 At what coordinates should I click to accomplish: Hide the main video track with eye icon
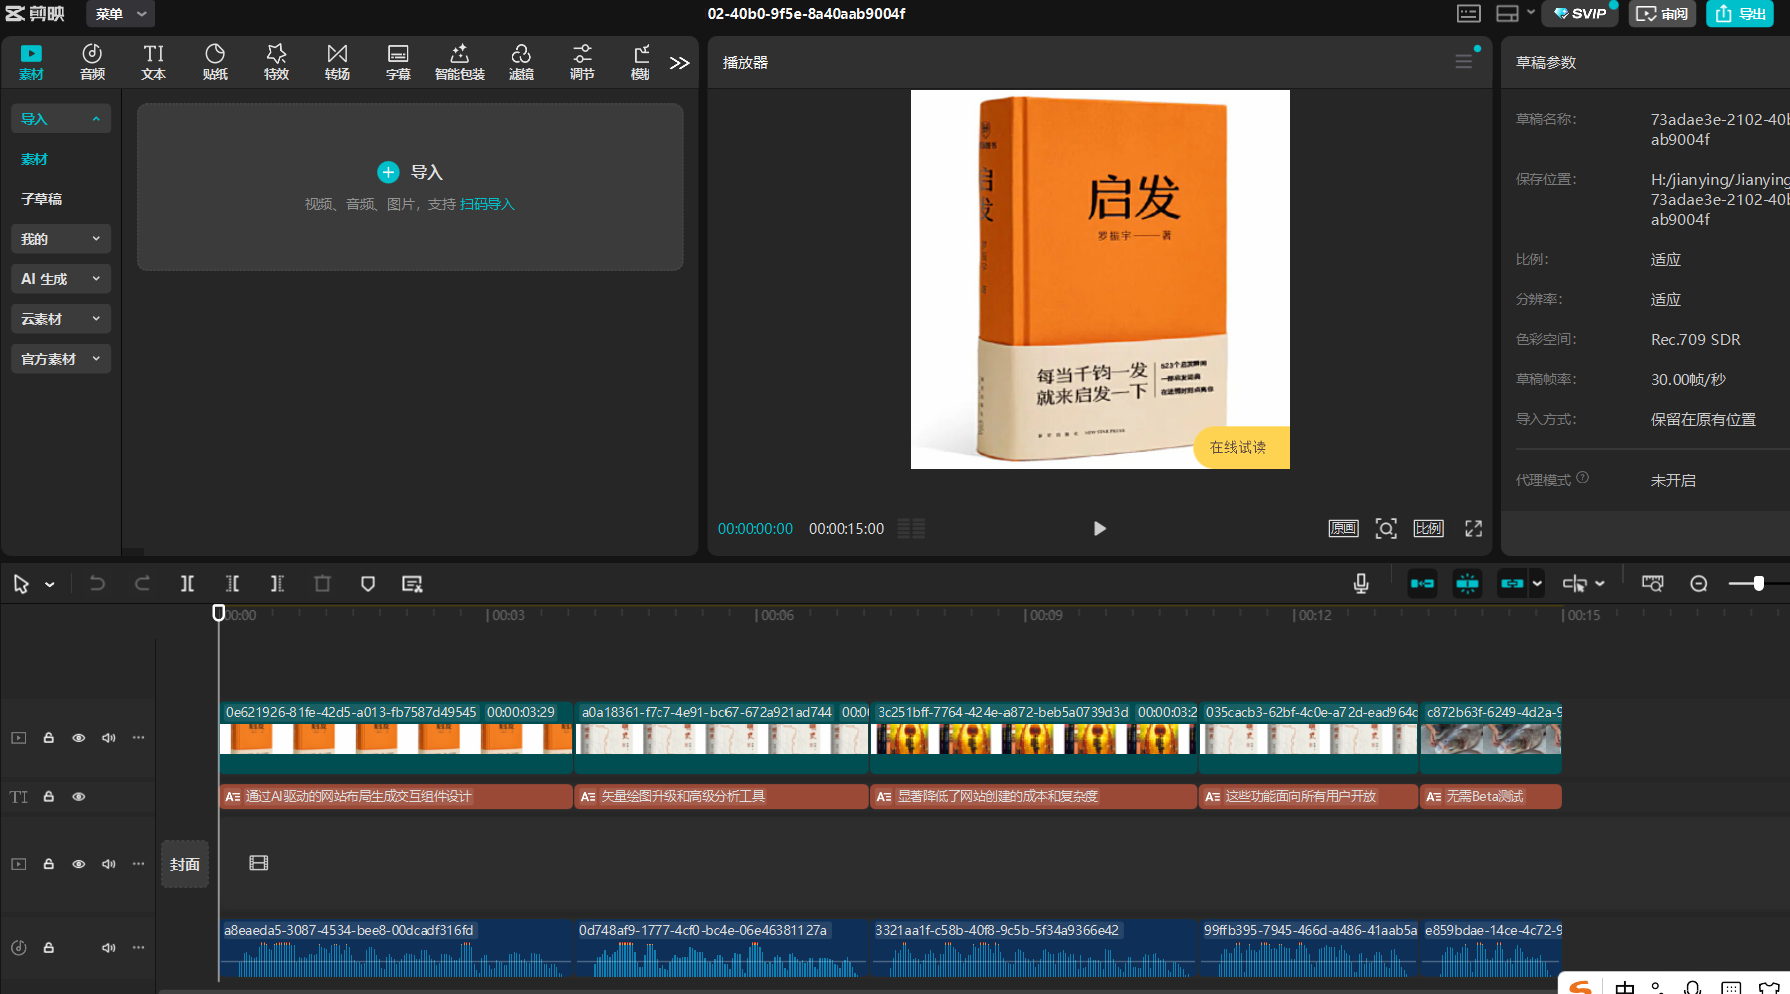(x=78, y=738)
